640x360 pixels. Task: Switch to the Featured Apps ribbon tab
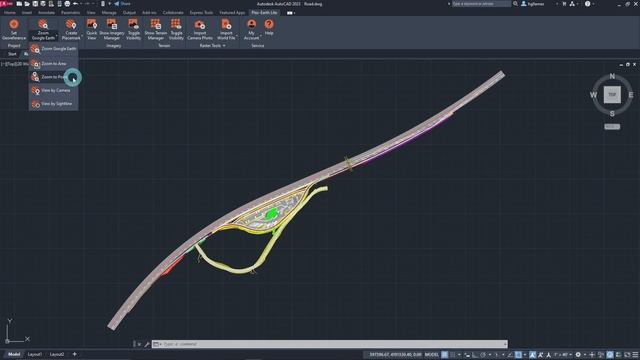coord(232,13)
